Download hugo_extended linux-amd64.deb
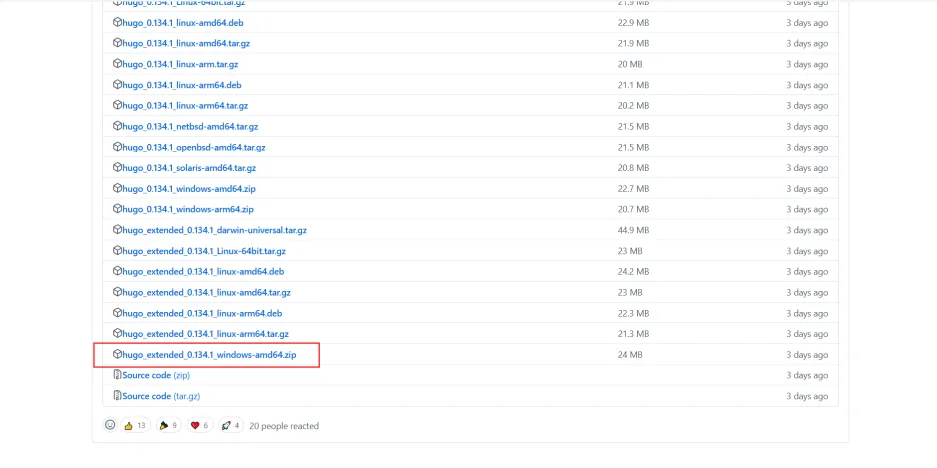The width and height of the screenshot is (937, 468). pyautogui.click(x=203, y=271)
